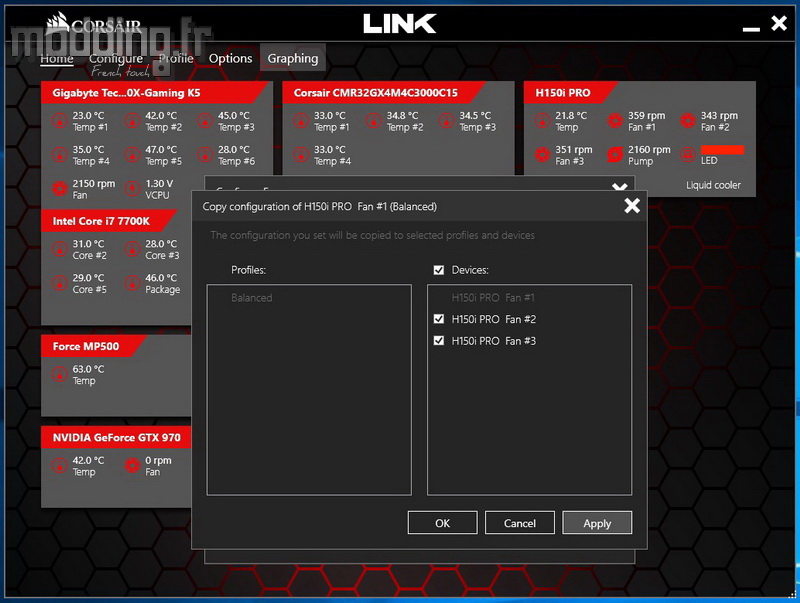Toggle the Devices select-all checkbox

click(x=439, y=270)
